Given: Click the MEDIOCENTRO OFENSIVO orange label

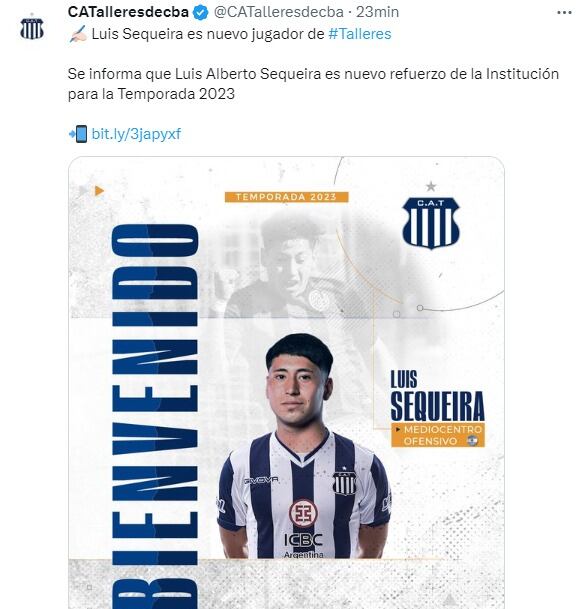Looking at the screenshot, I should [438, 435].
